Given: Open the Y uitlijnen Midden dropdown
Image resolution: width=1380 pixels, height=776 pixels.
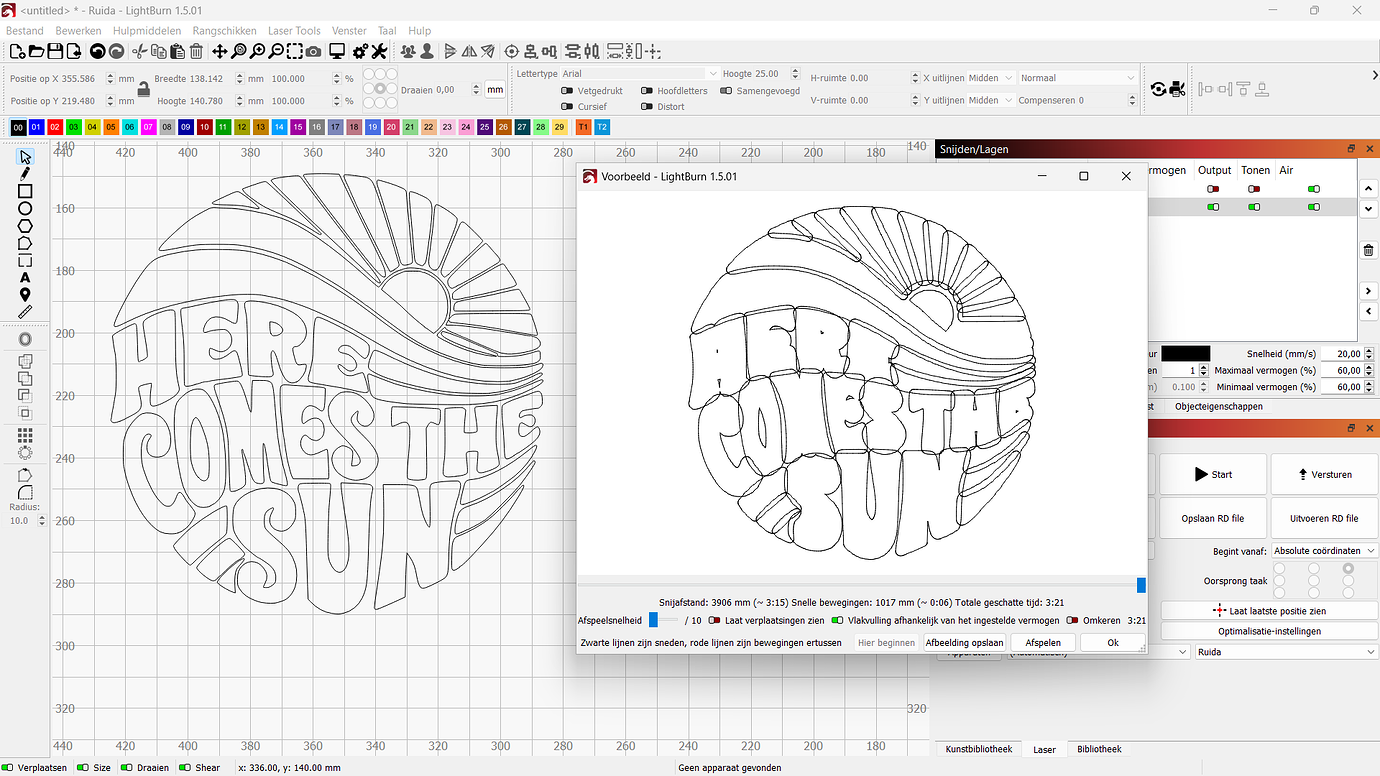Looking at the screenshot, I should [991, 100].
